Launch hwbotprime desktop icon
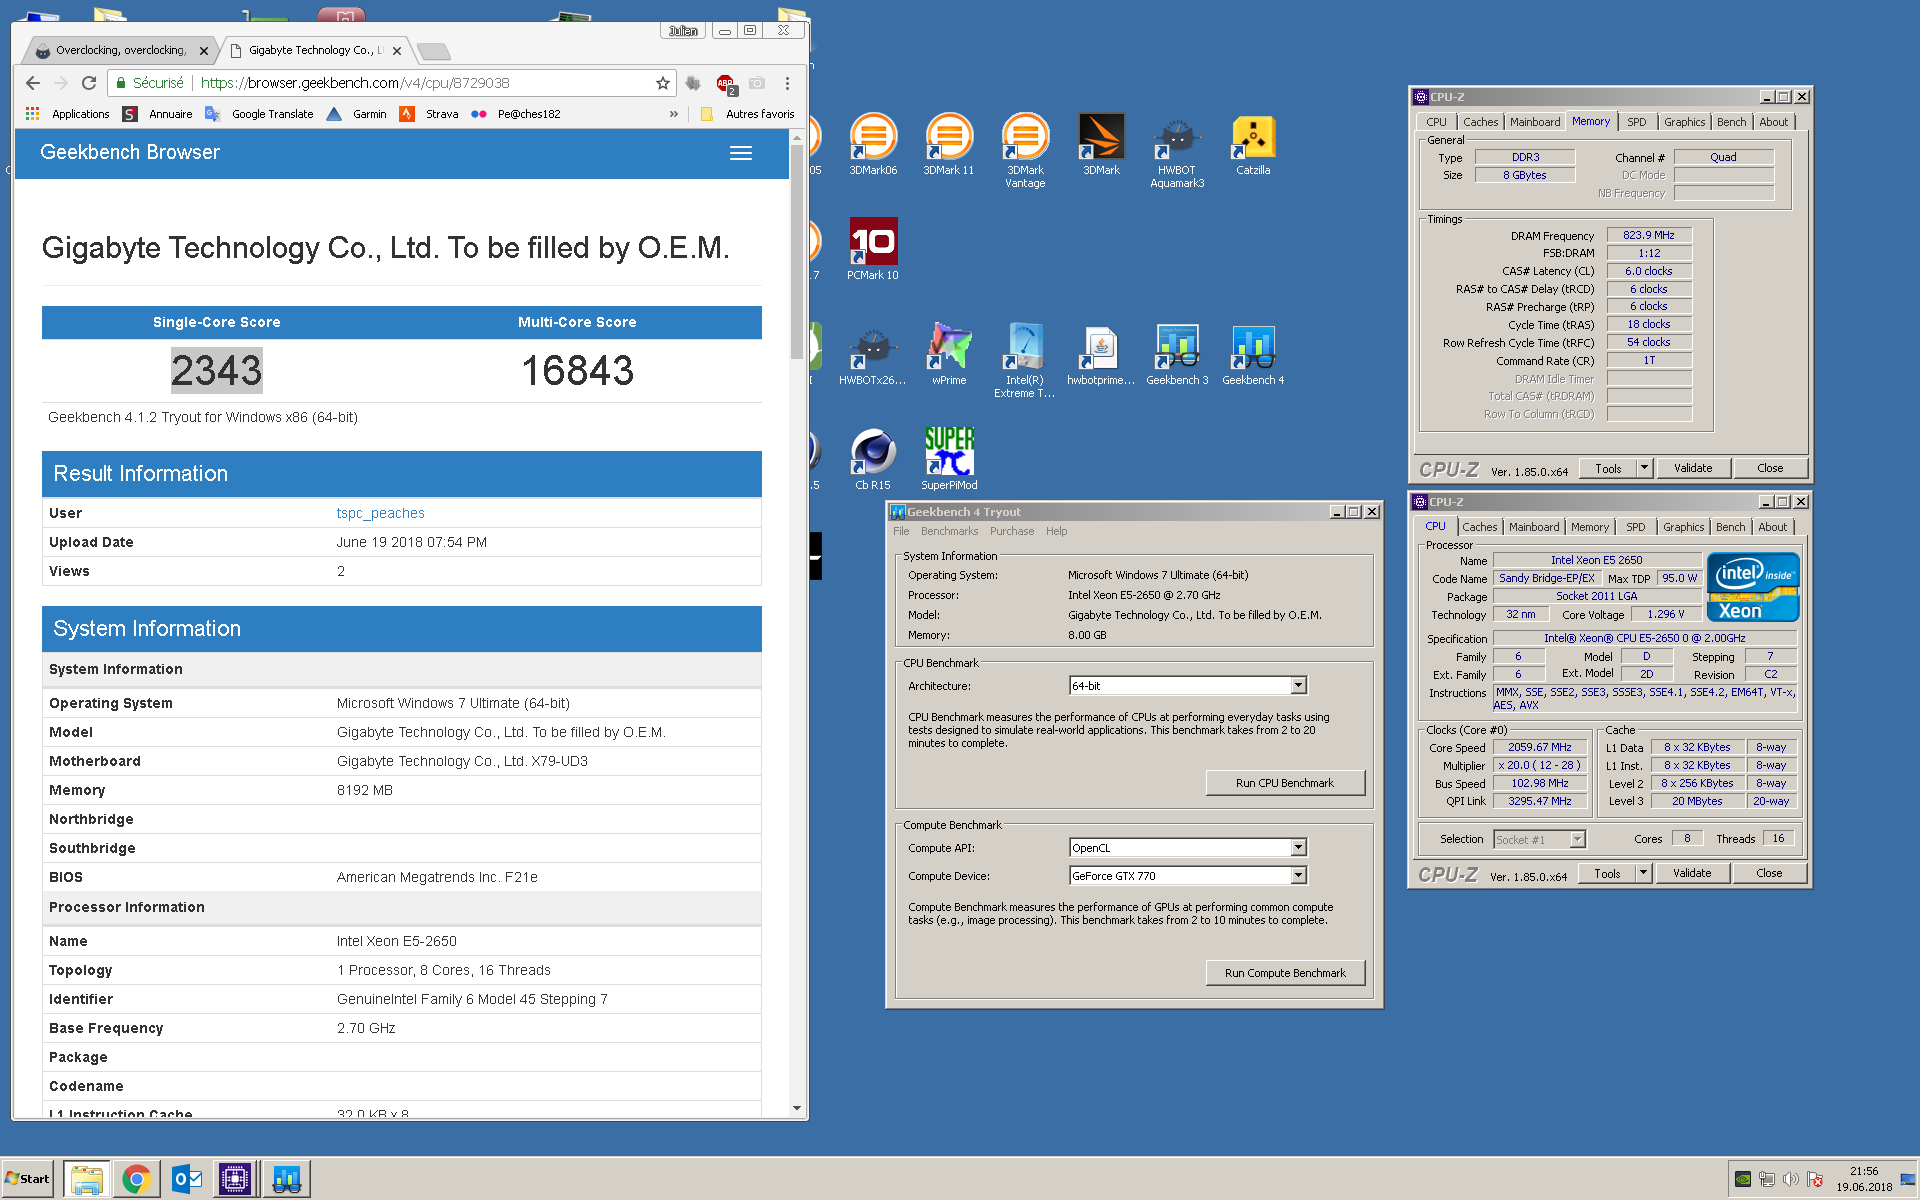1920x1200 pixels. coord(1101,355)
